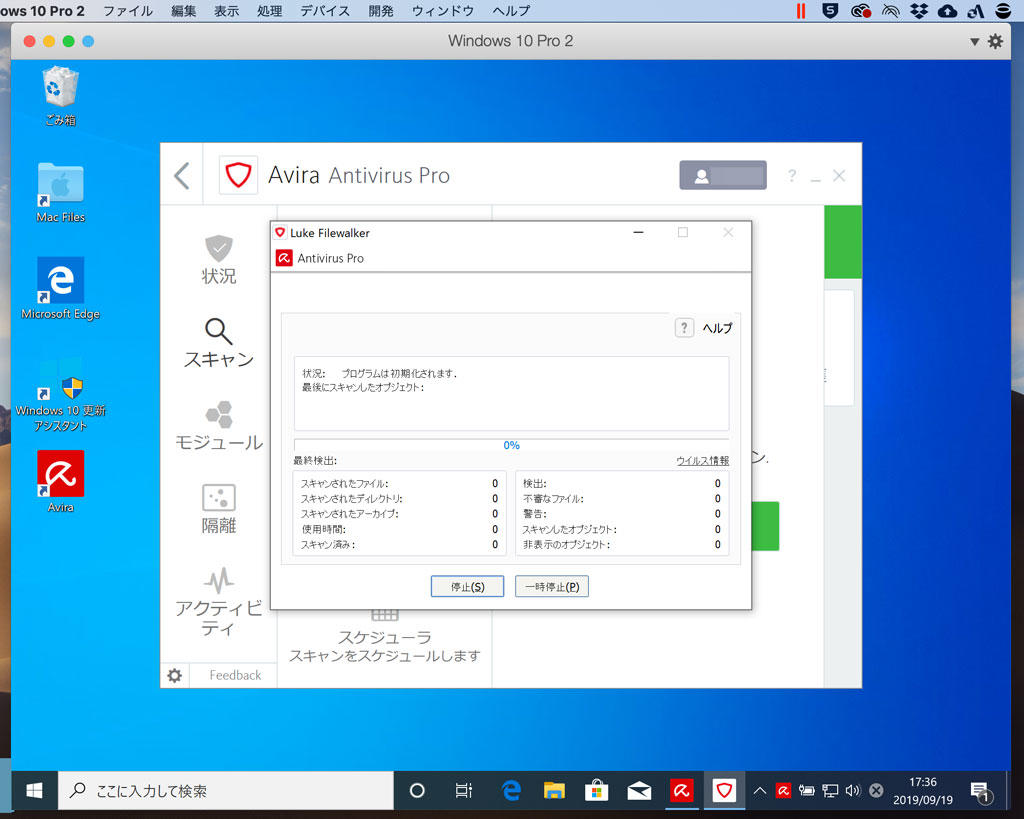The width and height of the screenshot is (1024, 819).
Task: Open the アクティビティ activity section
Action: pos(219,602)
